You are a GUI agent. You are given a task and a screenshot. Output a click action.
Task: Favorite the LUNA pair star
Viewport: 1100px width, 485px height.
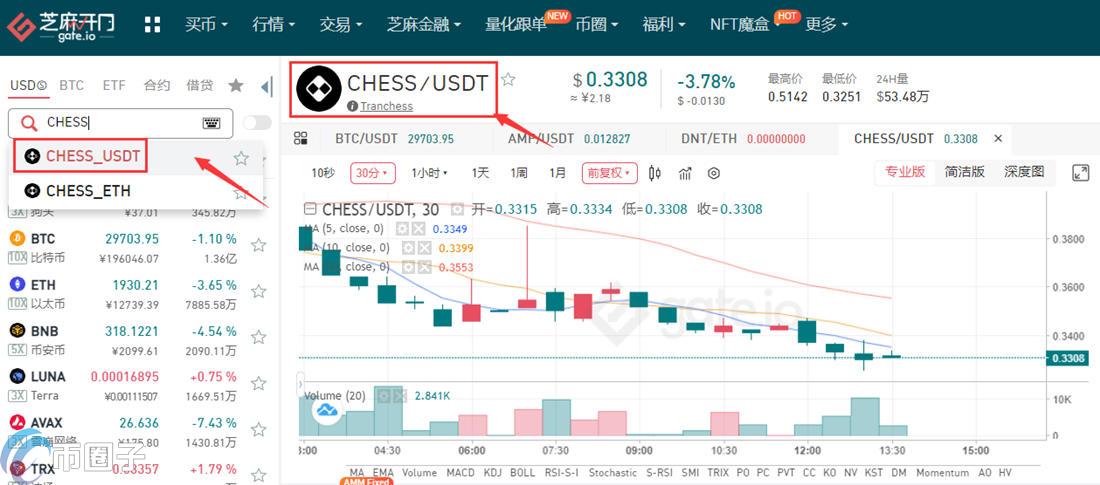pos(258,383)
